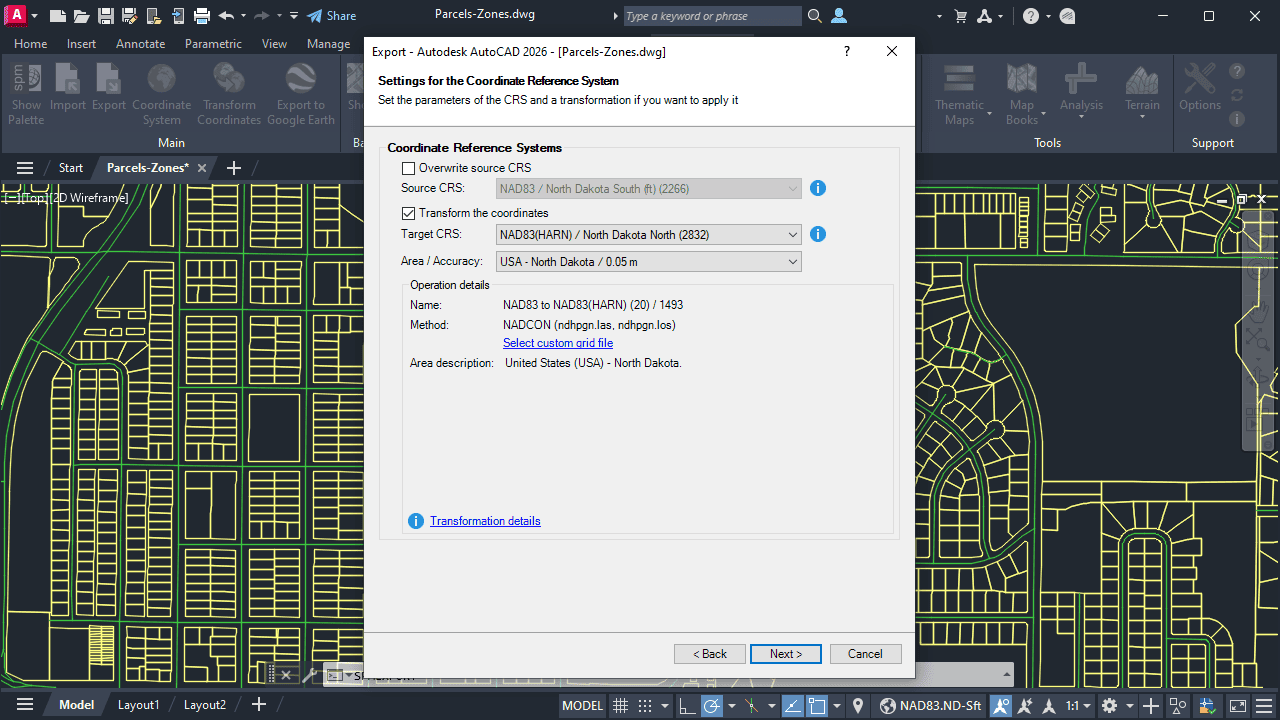Open the annotation scale 1:1 dropdown

coord(1077,705)
